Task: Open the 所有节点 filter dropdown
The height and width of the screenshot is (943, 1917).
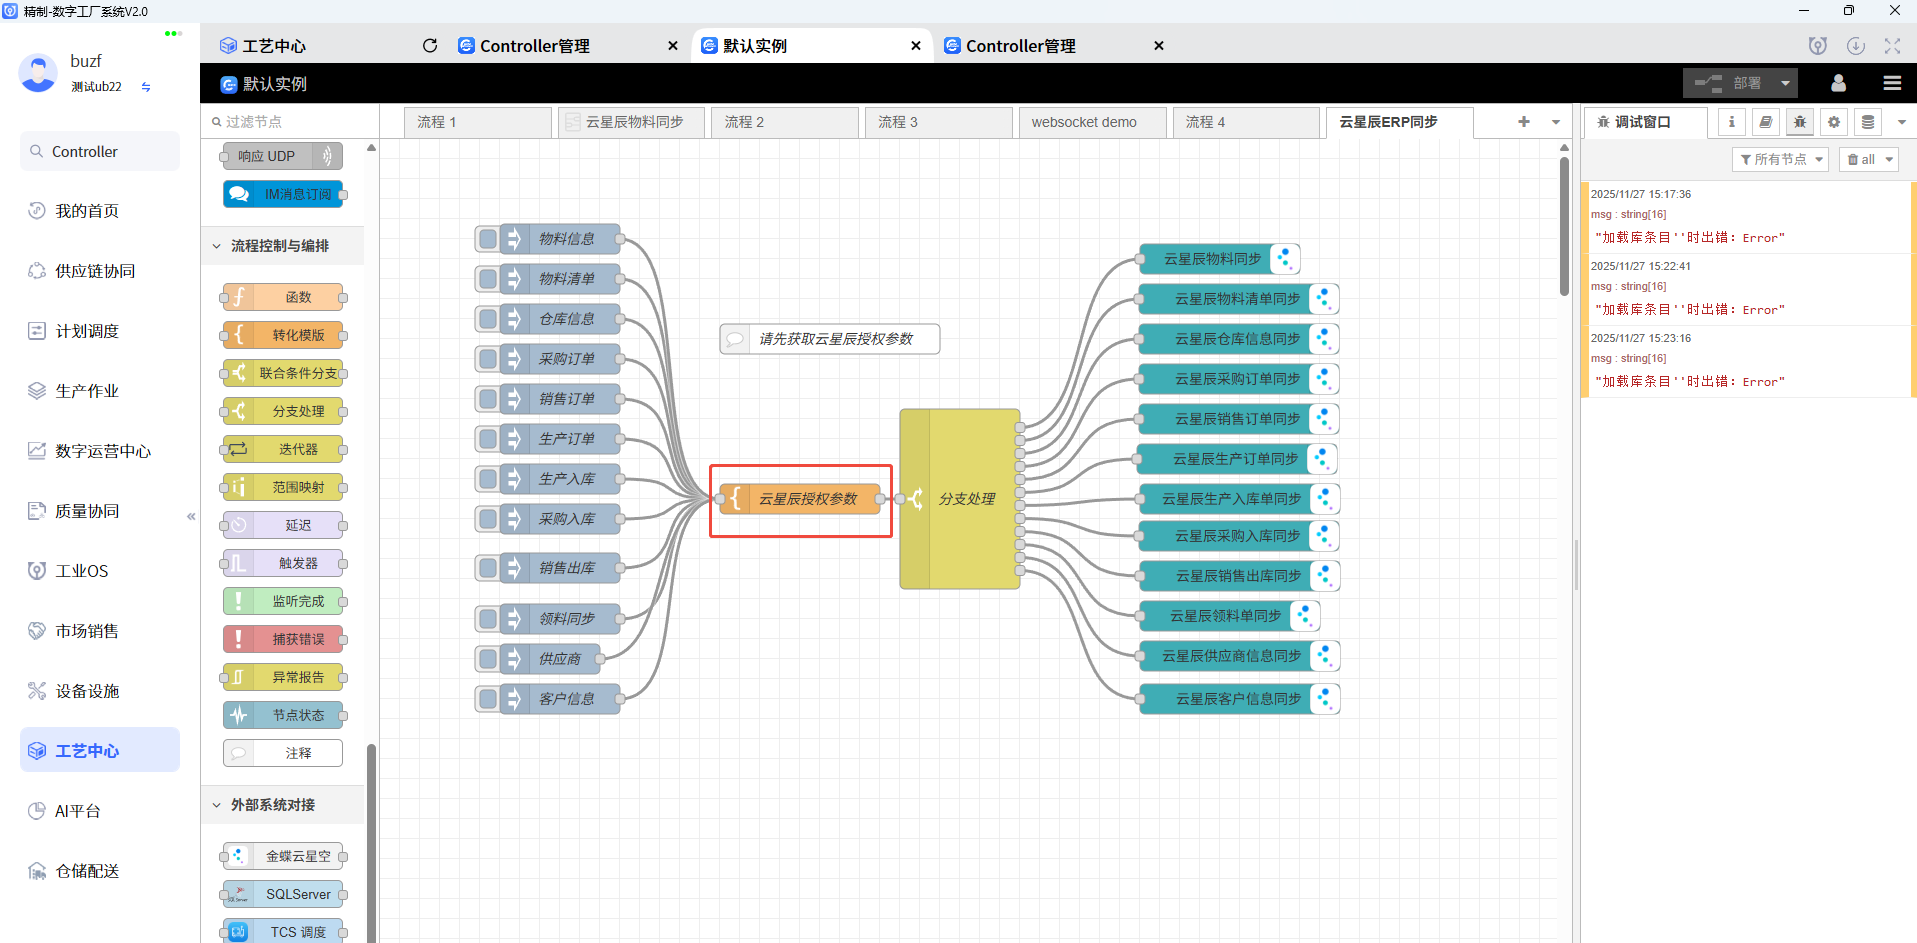Action: 1780,160
